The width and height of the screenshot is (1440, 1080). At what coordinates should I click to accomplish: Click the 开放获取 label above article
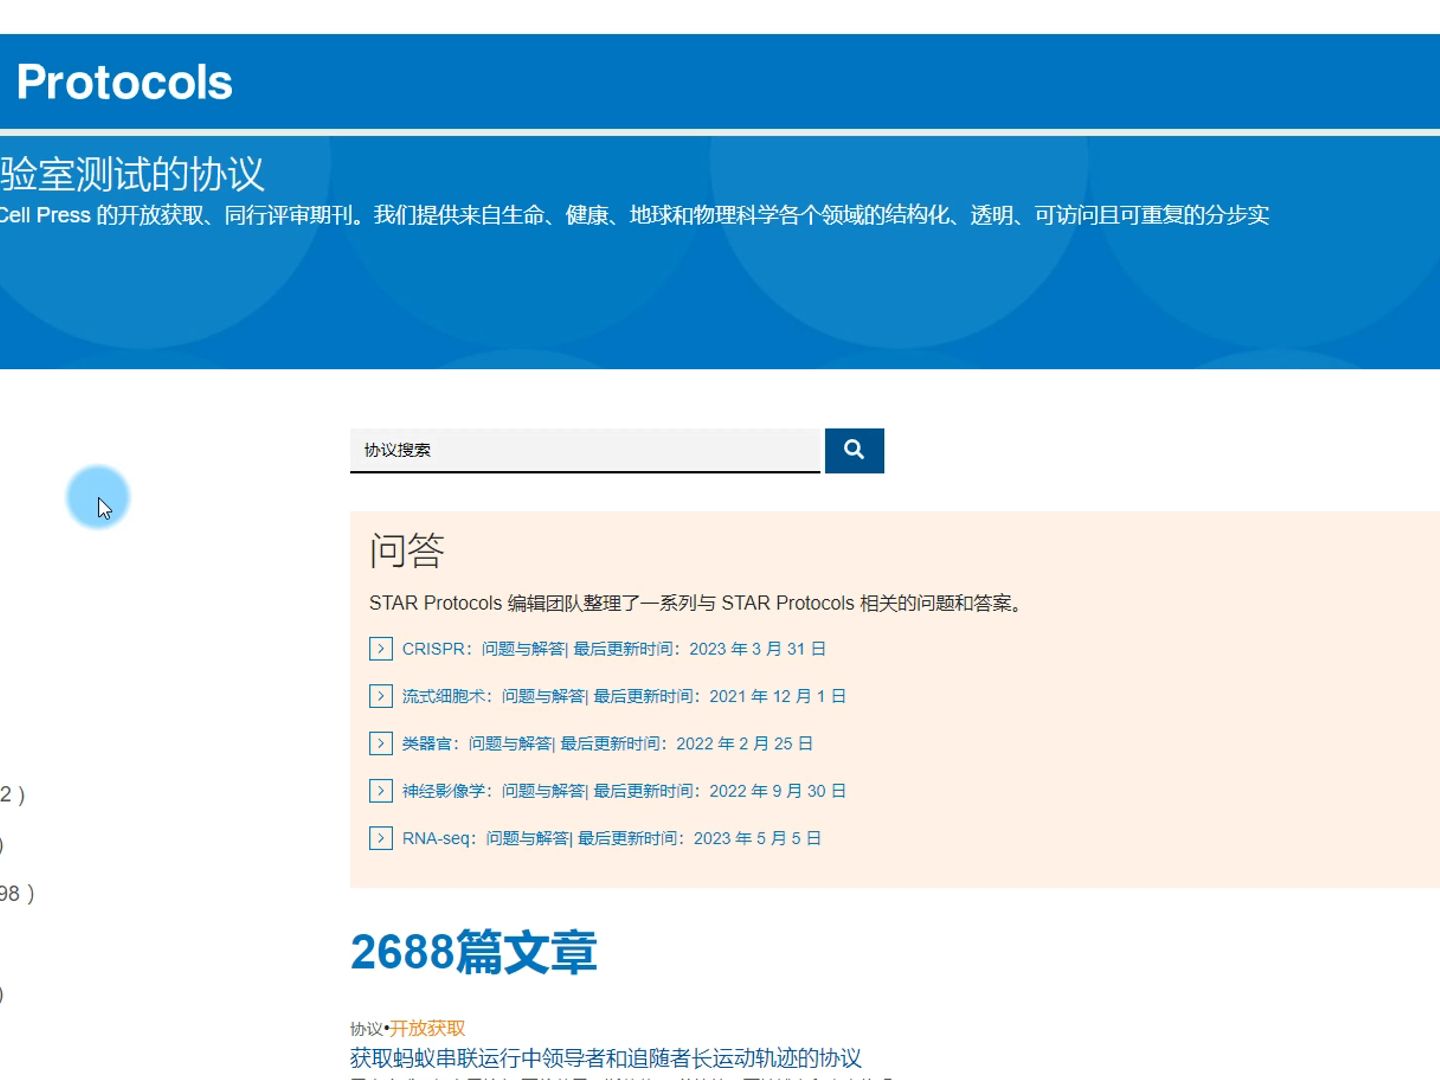click(427, 1028)
